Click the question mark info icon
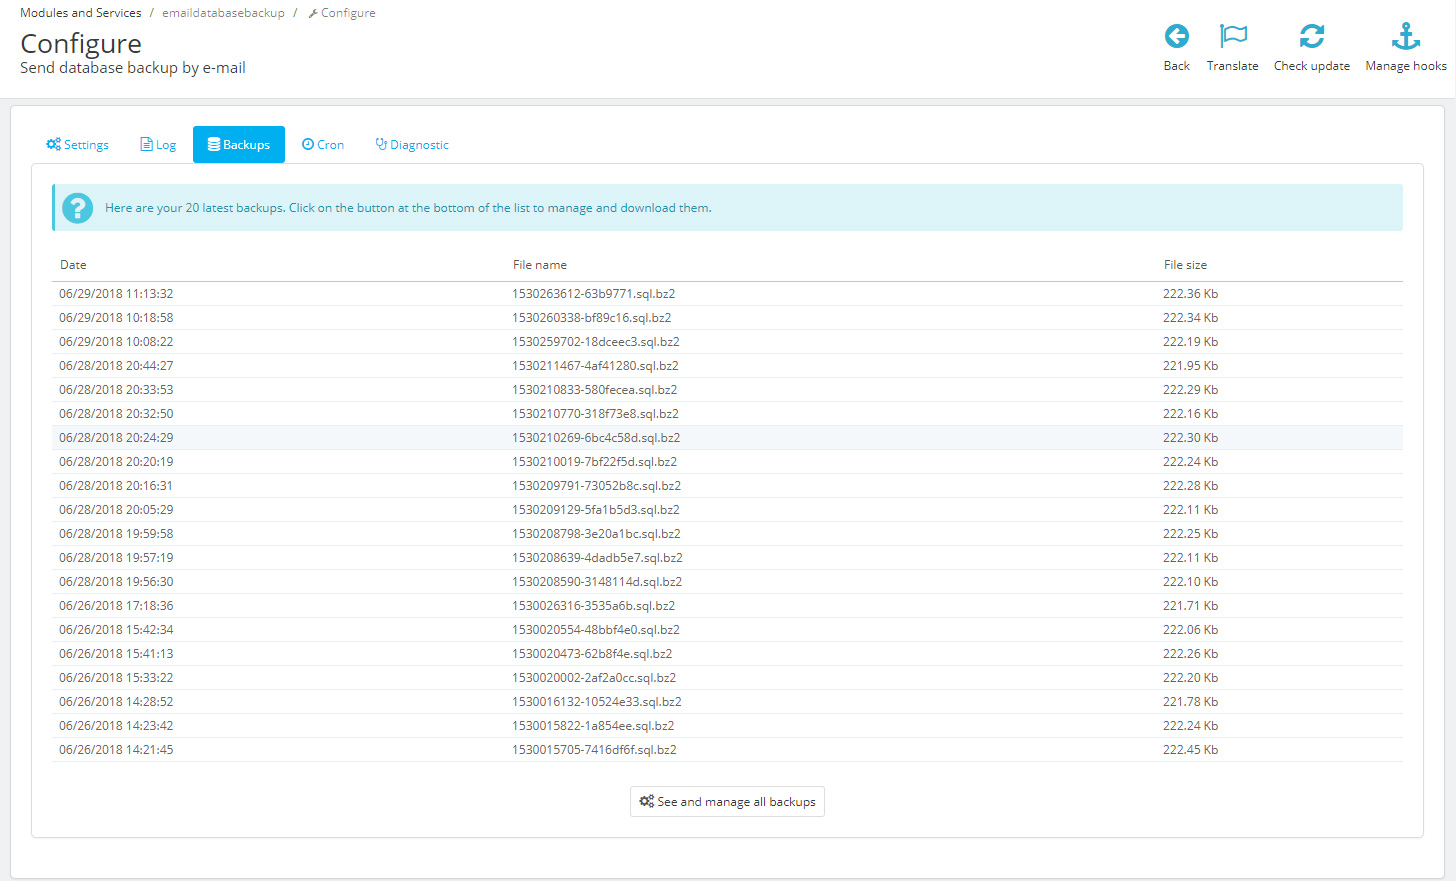 point(77,208)
